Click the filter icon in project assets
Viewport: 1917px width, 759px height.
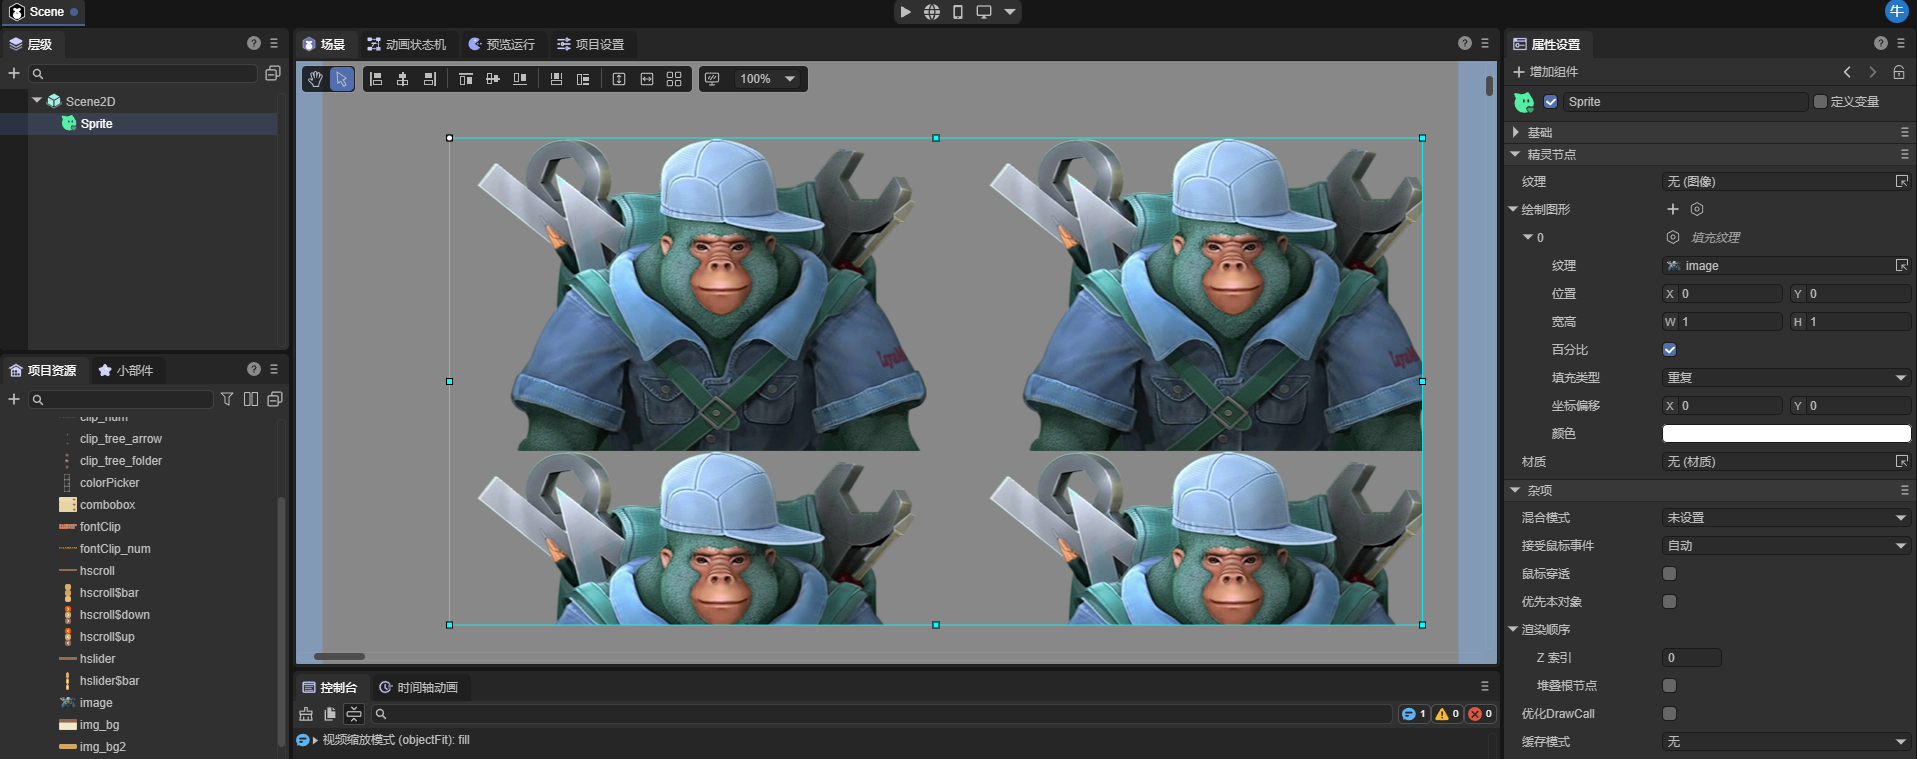227,399
